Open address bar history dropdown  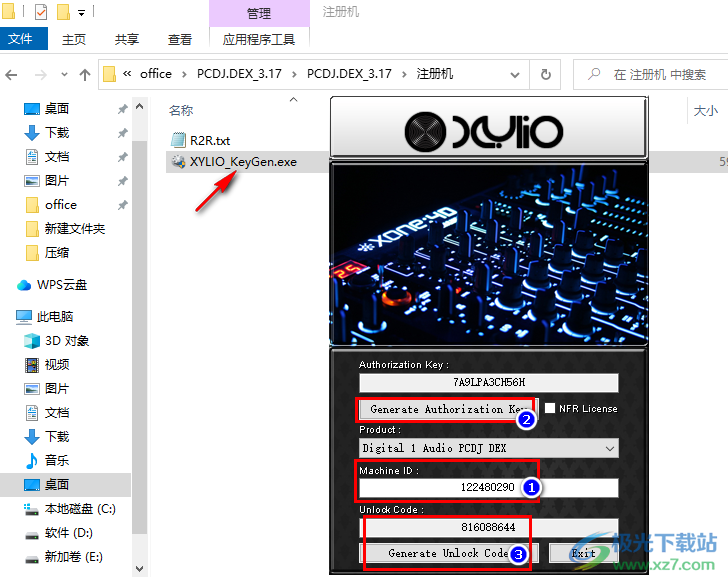coord(515,75)
